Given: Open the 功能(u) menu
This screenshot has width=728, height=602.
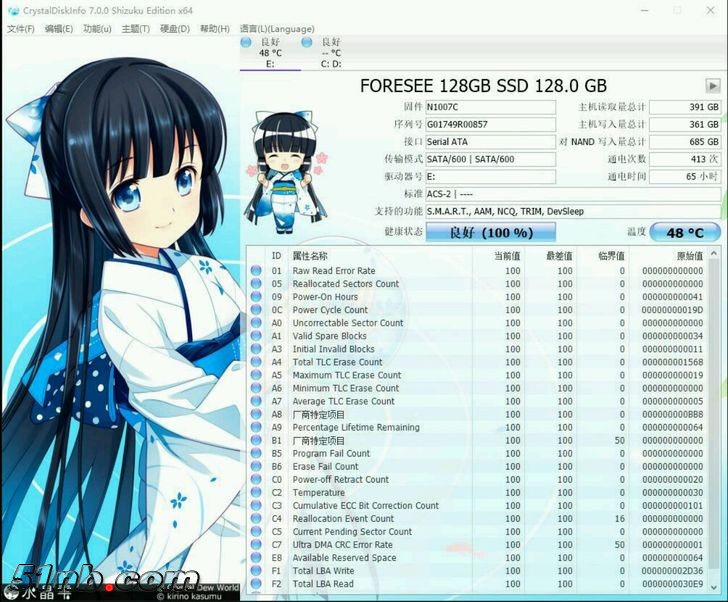Looking at the screenshot, I should pyautogui.click(x=97, y=29).
